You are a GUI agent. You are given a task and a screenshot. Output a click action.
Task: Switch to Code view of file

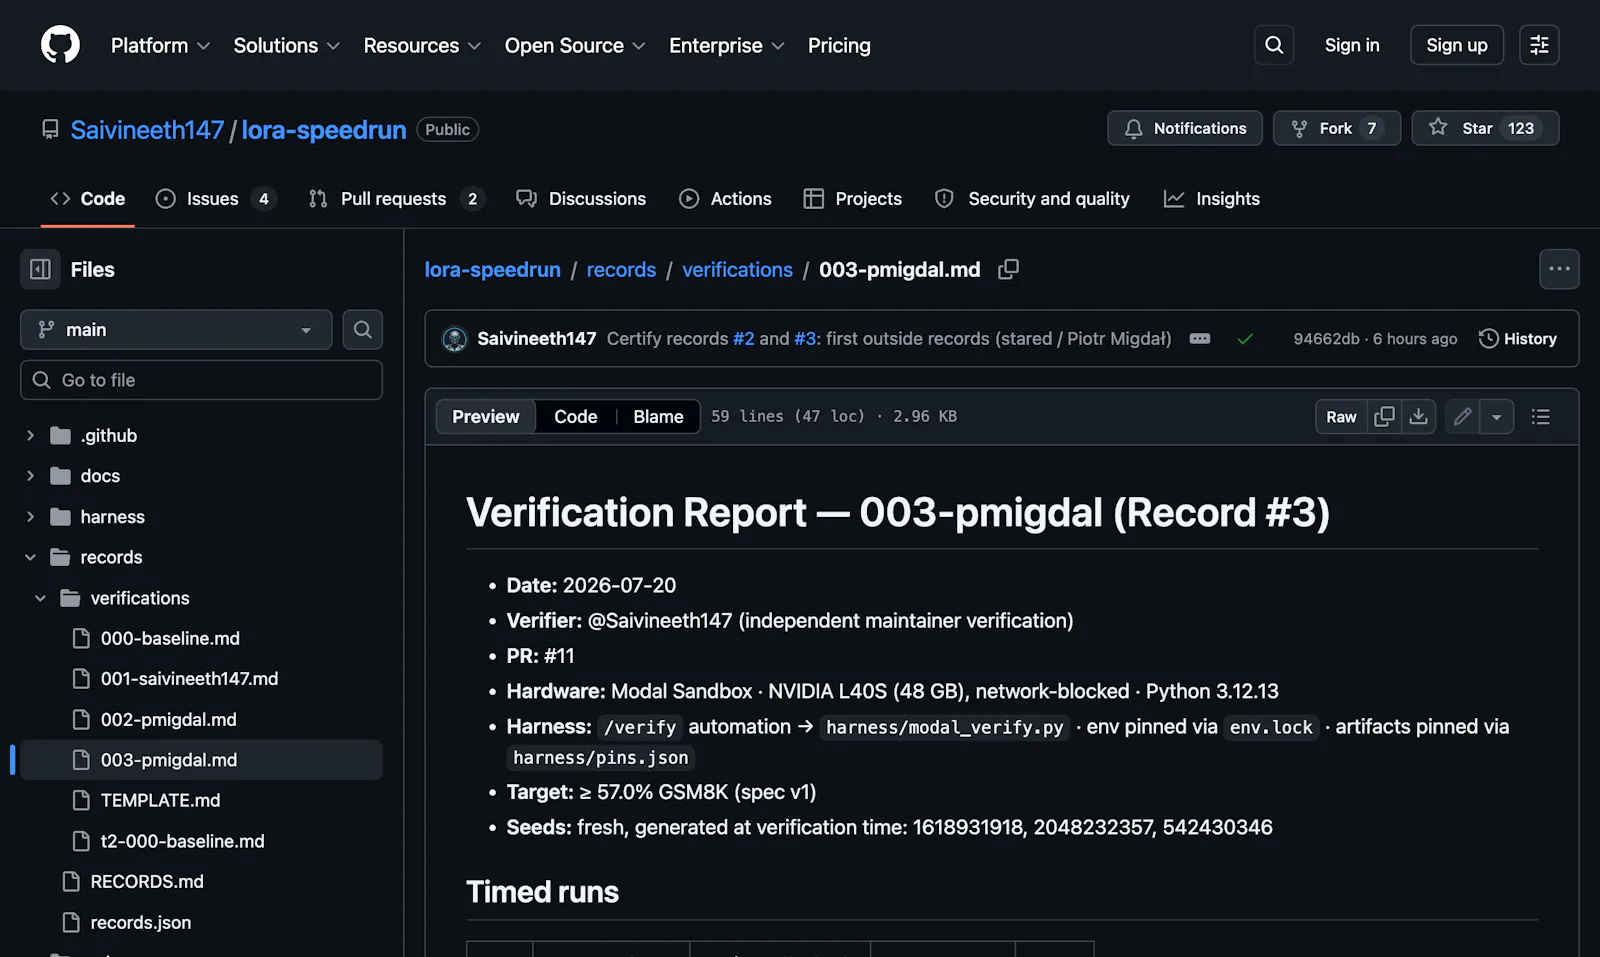click(576, 417)
